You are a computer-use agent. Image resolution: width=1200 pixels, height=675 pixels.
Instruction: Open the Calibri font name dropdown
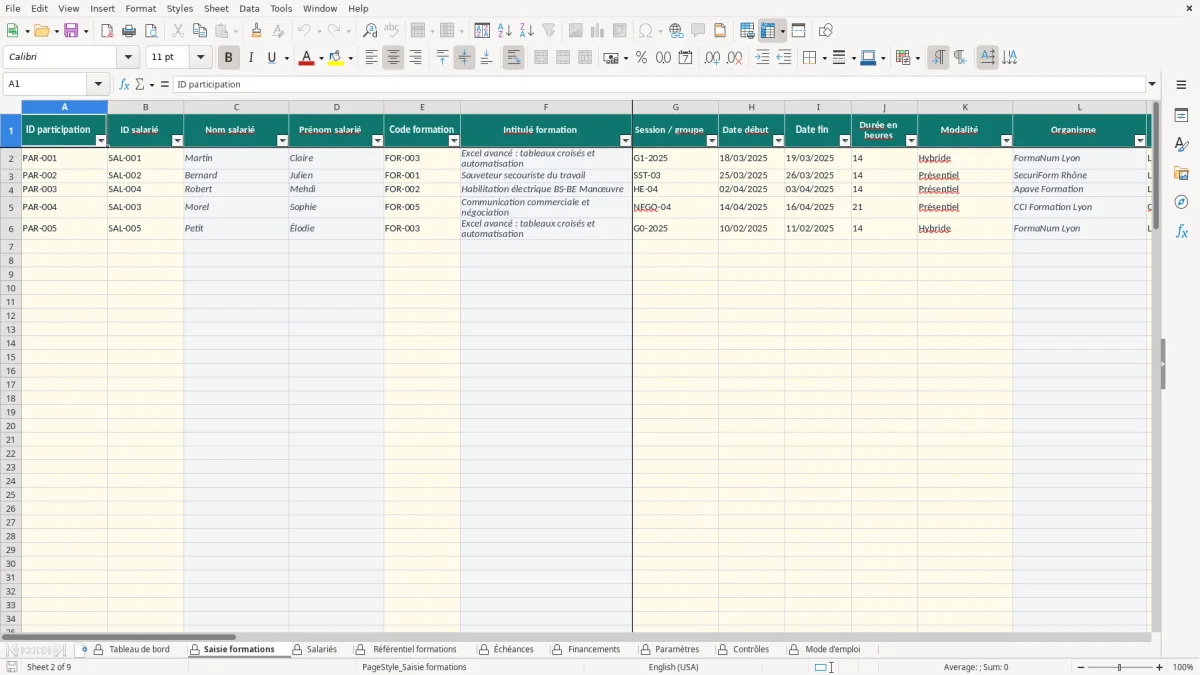point(129,58)
